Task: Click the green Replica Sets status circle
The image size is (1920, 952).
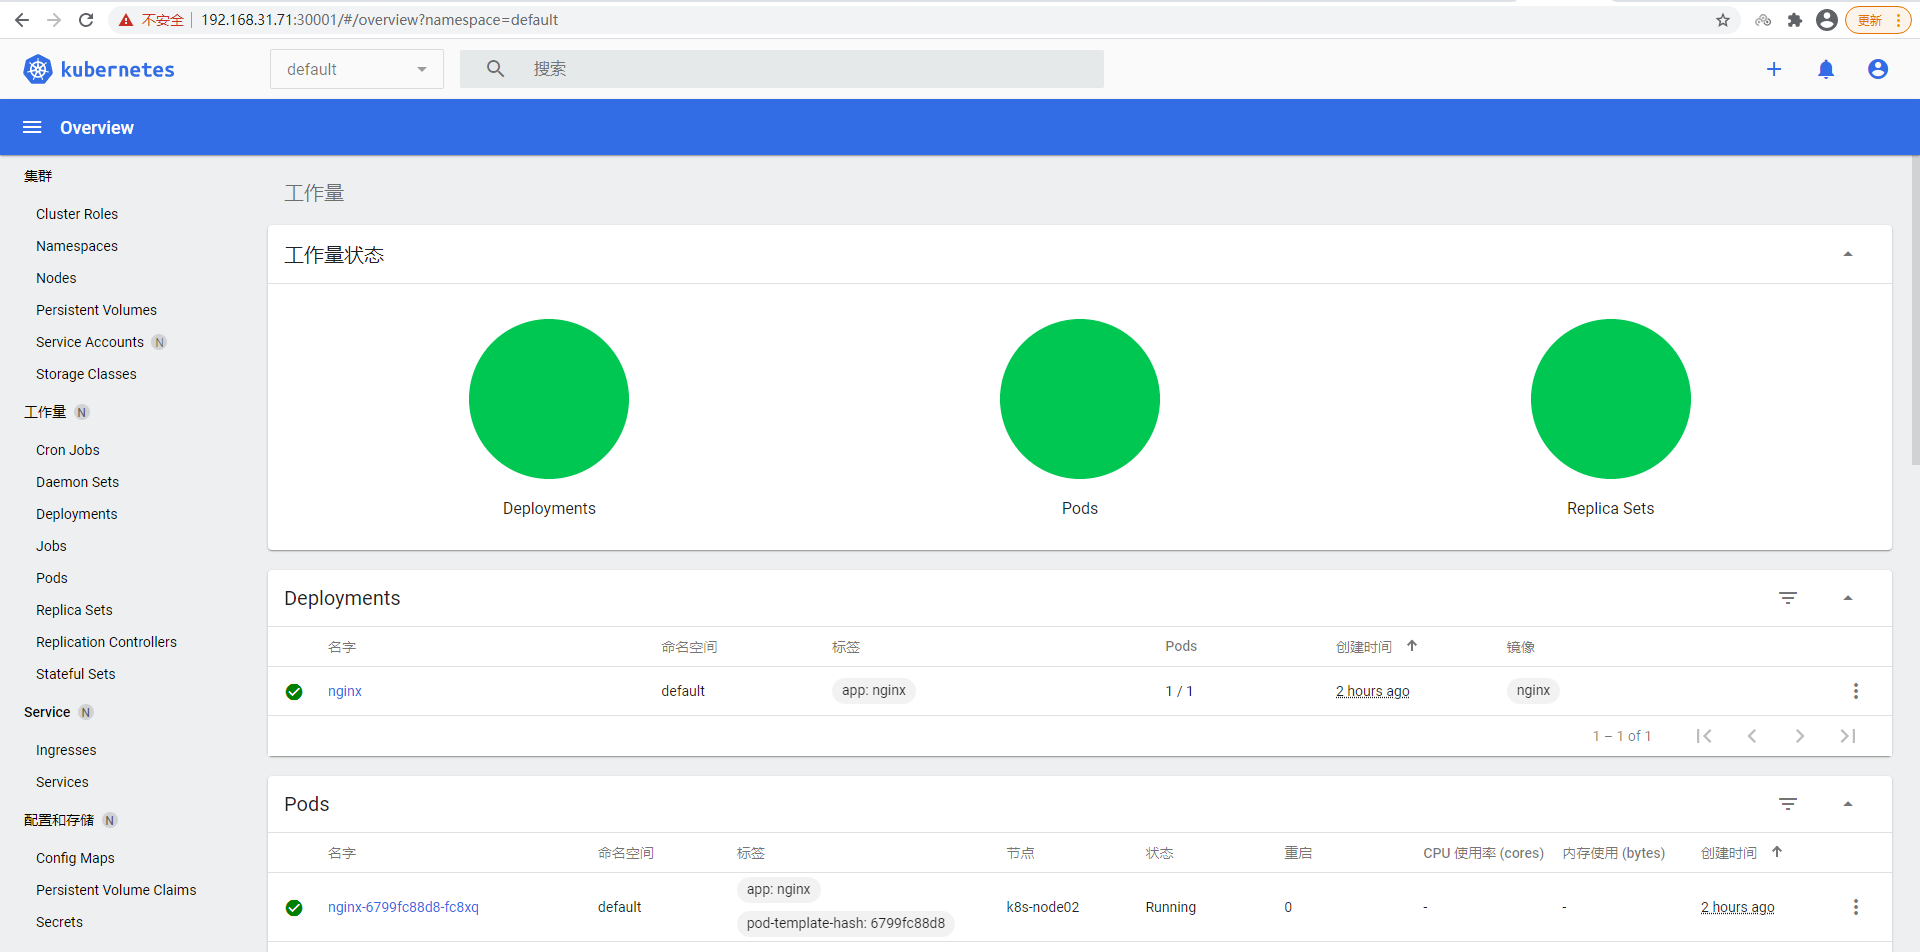Action: point(1611,399)
